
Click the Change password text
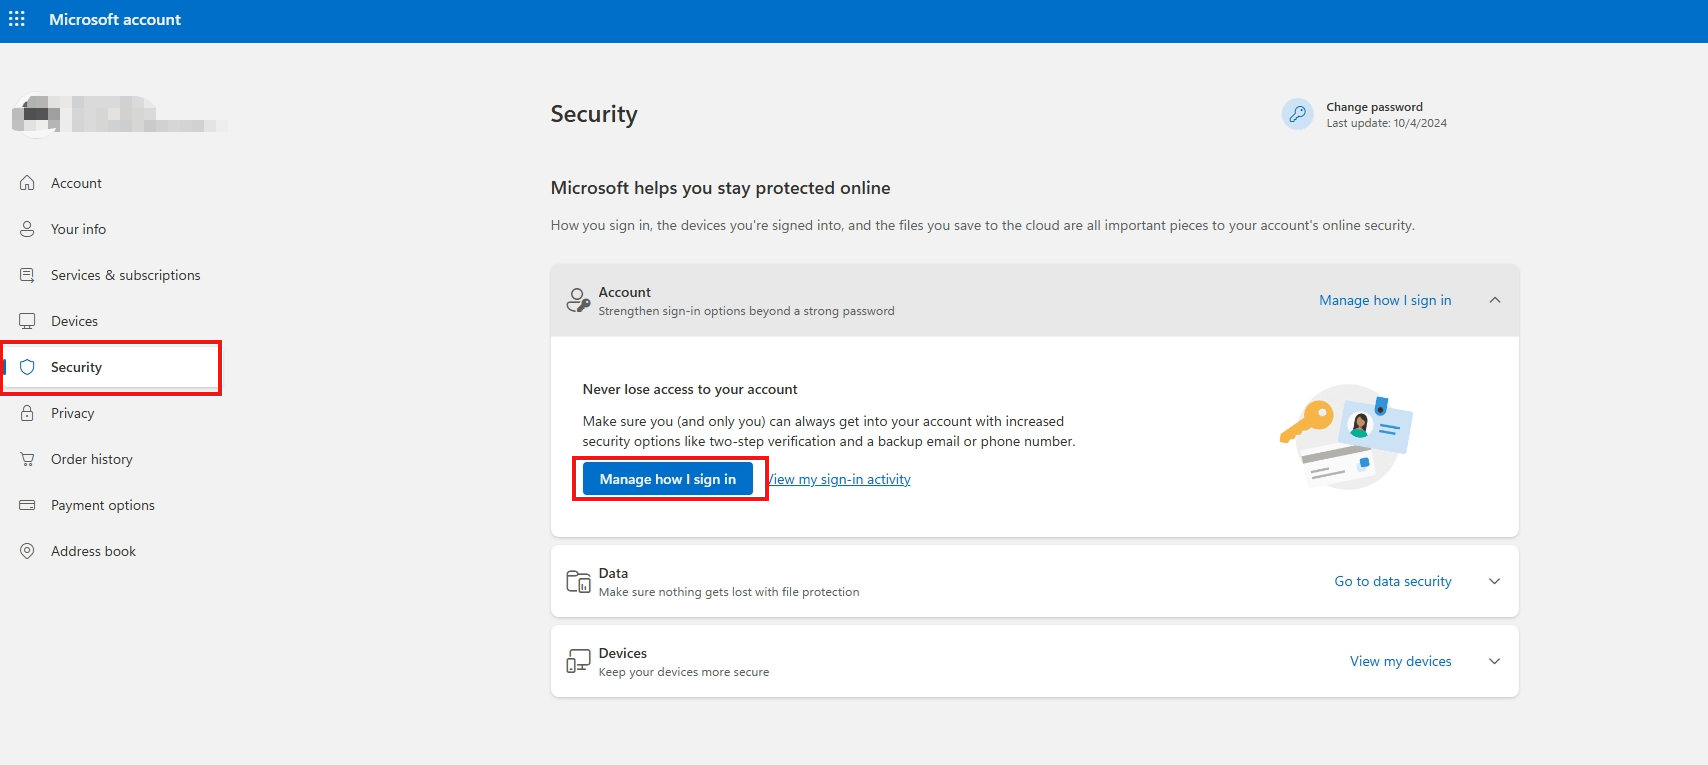1374,107
